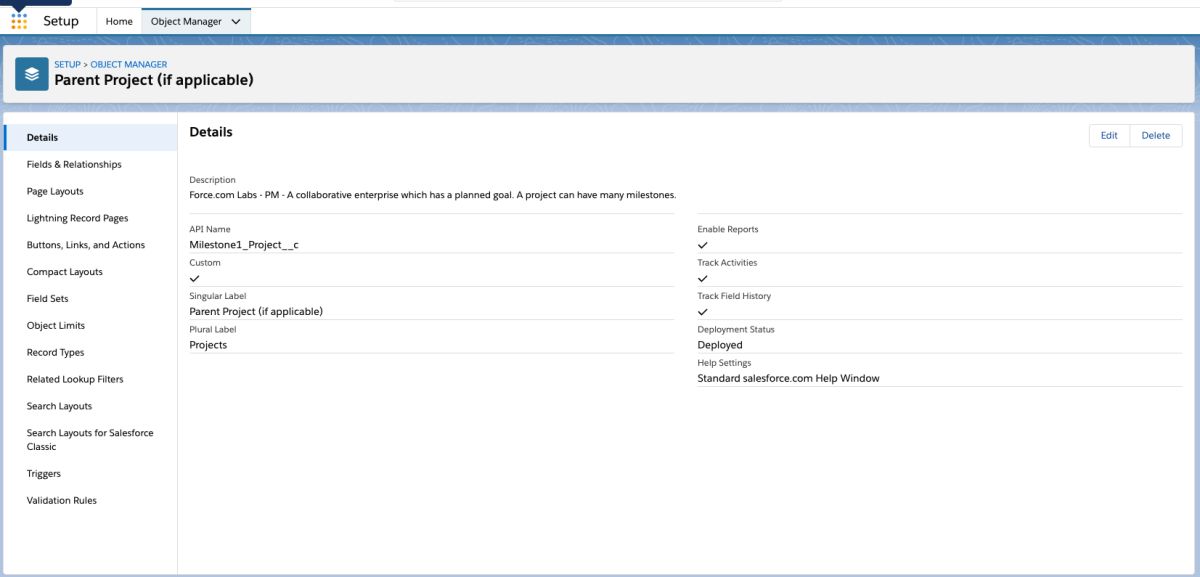
Task: Click the Singular Label value text
Action: tap(256, 312)
